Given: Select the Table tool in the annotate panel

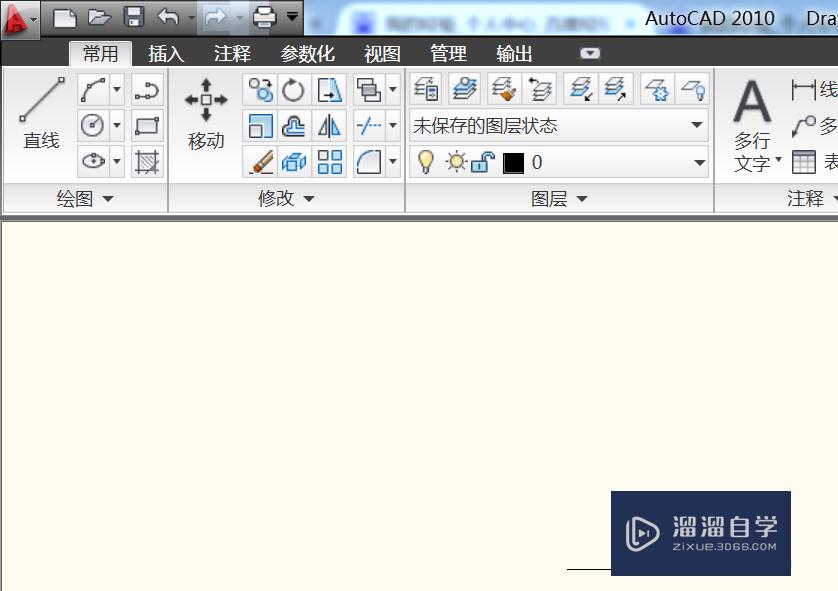Looking at the screenshot, I should click(x=803, y=161).
